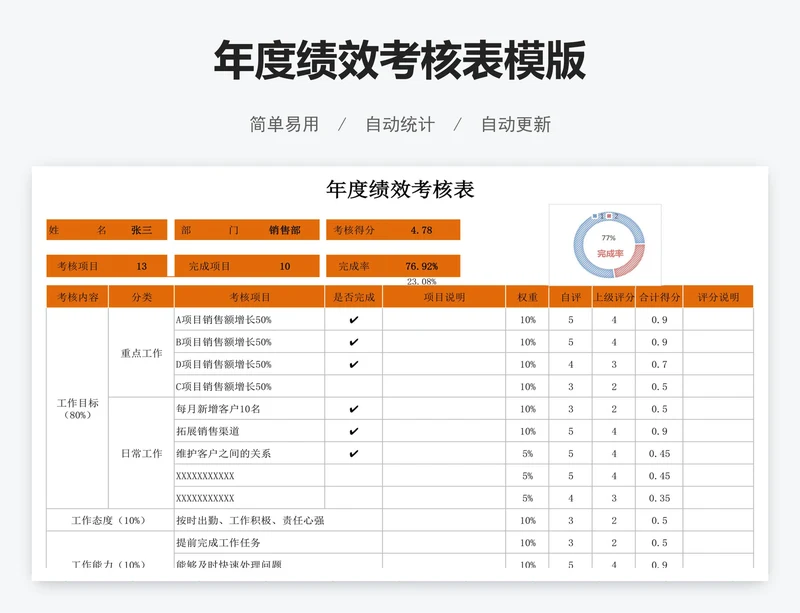Click the 完成率 value 76.92%
800x613 pixels.
click(x=421, y=266)
